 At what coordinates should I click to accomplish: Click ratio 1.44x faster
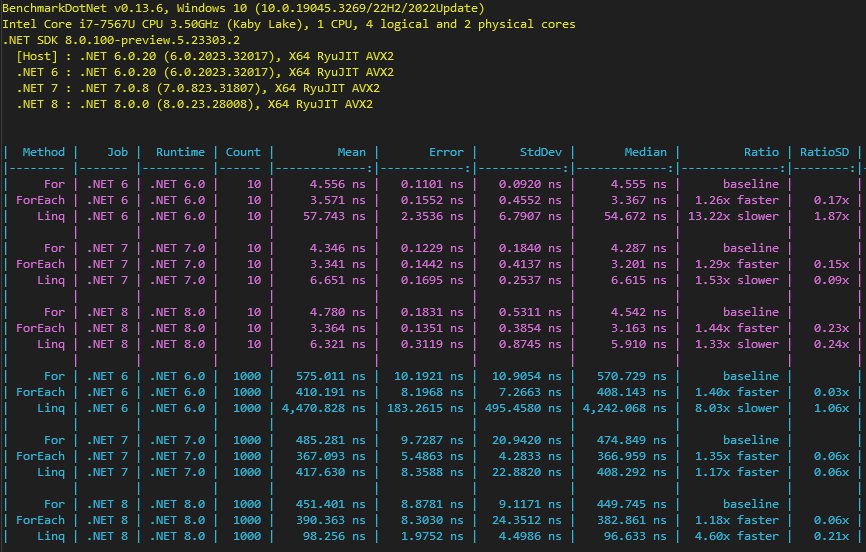(737, 328)
